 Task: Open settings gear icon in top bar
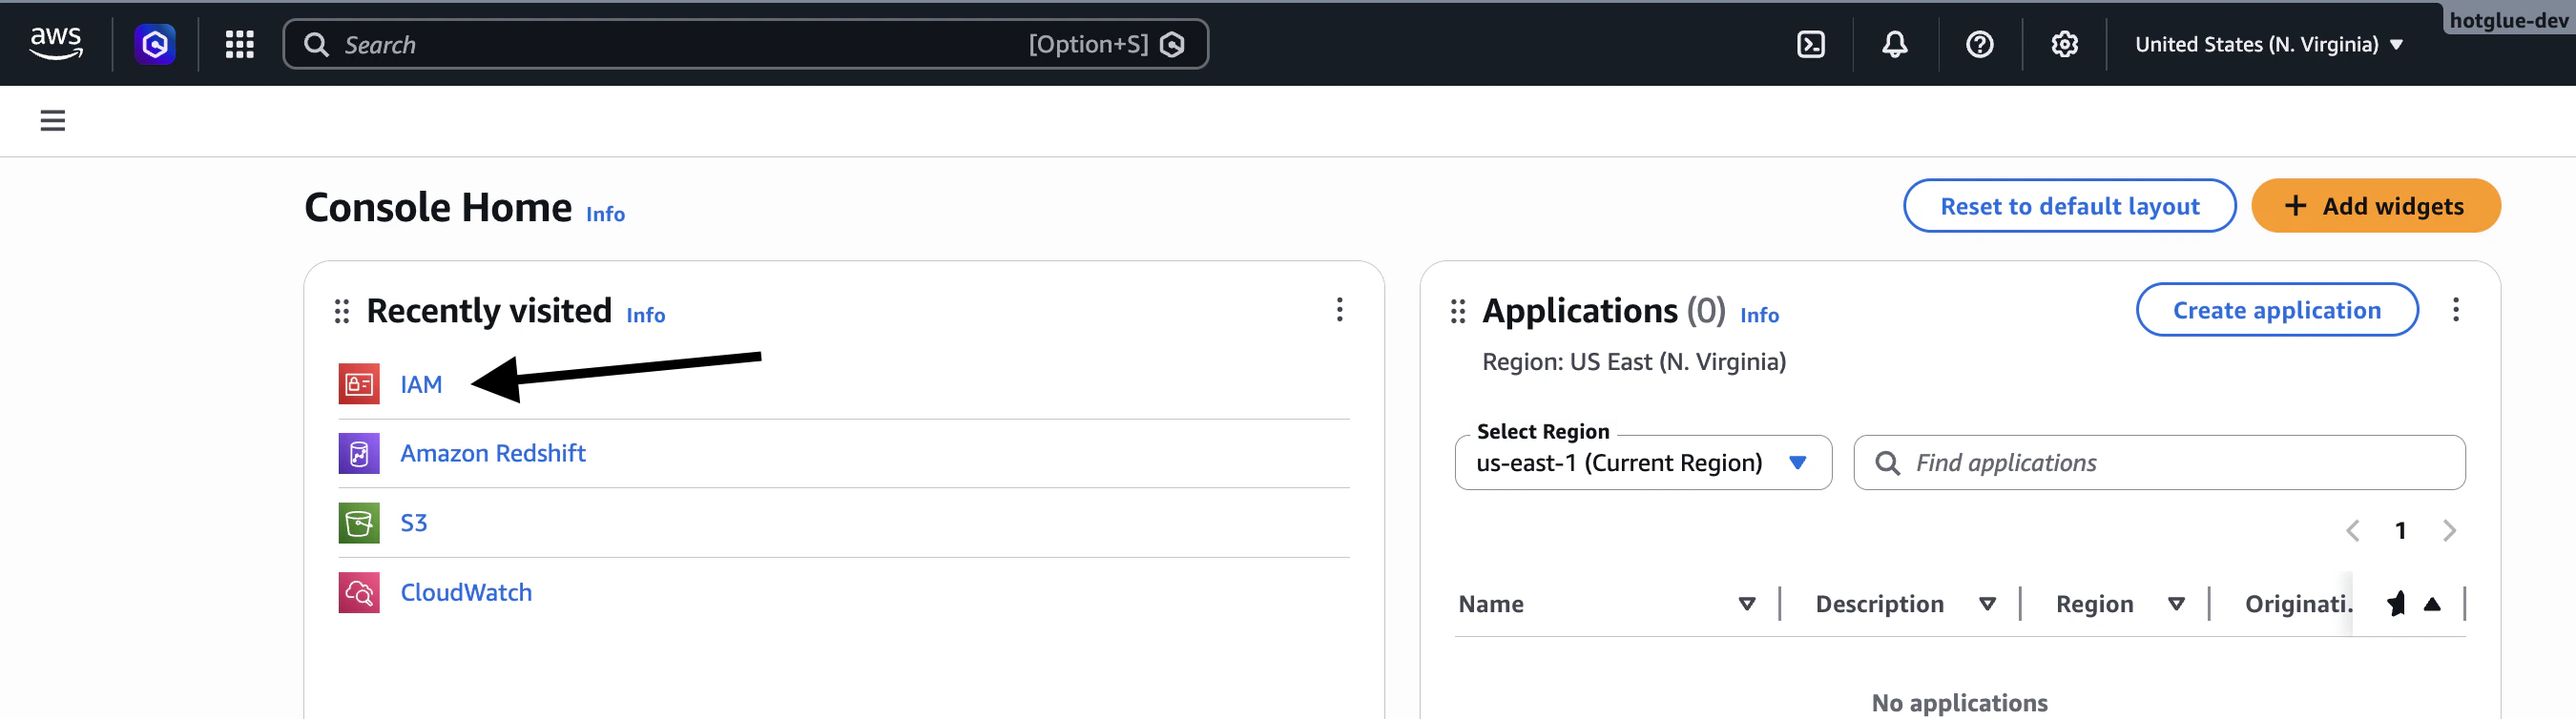[2064, 44]
